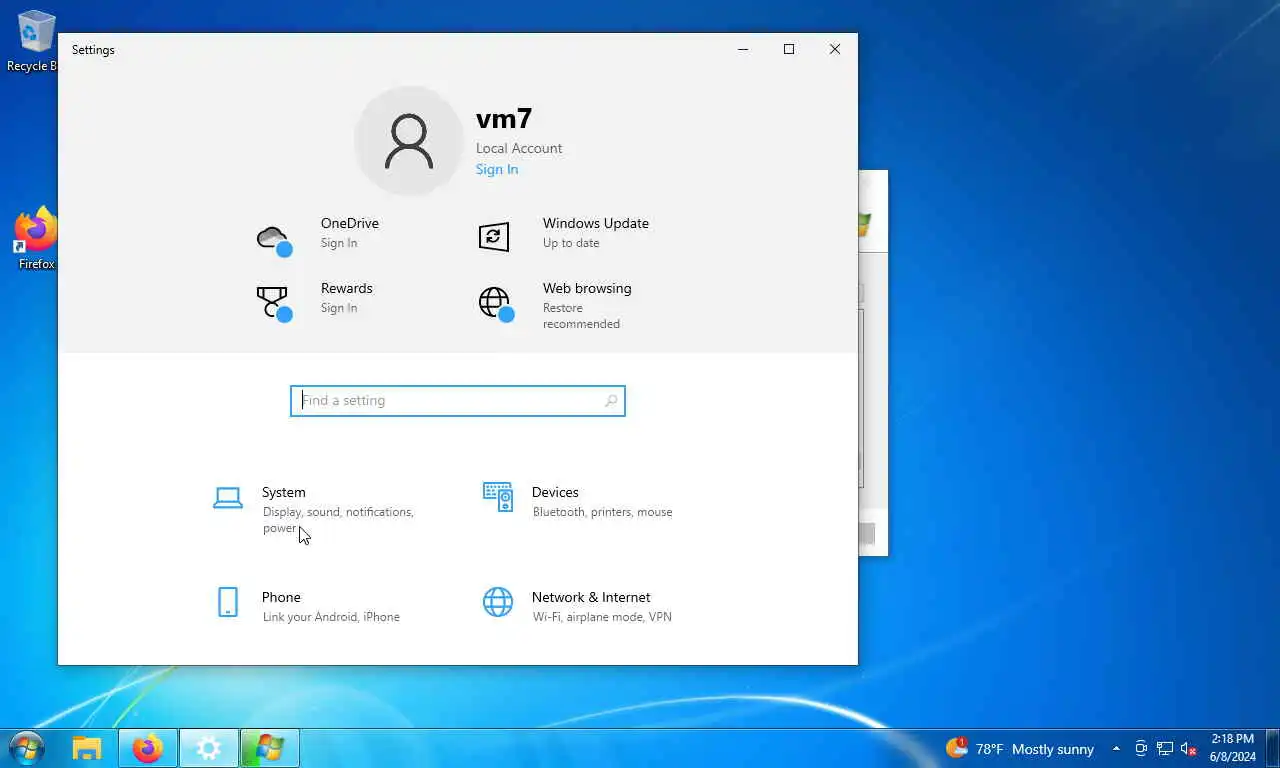Click the Settings gear taskbar button

pos(209,748)
